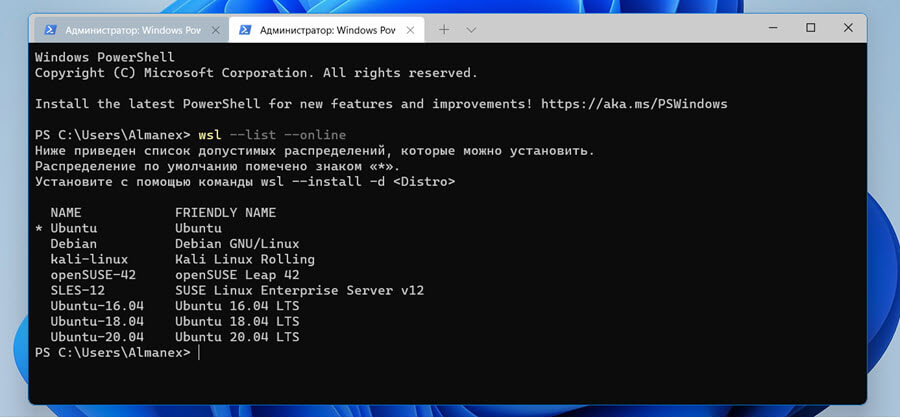Viewport: 900px width, 418px height.
Task: Click the 'openSUSE-42' distro name
Action: (93, 275)
